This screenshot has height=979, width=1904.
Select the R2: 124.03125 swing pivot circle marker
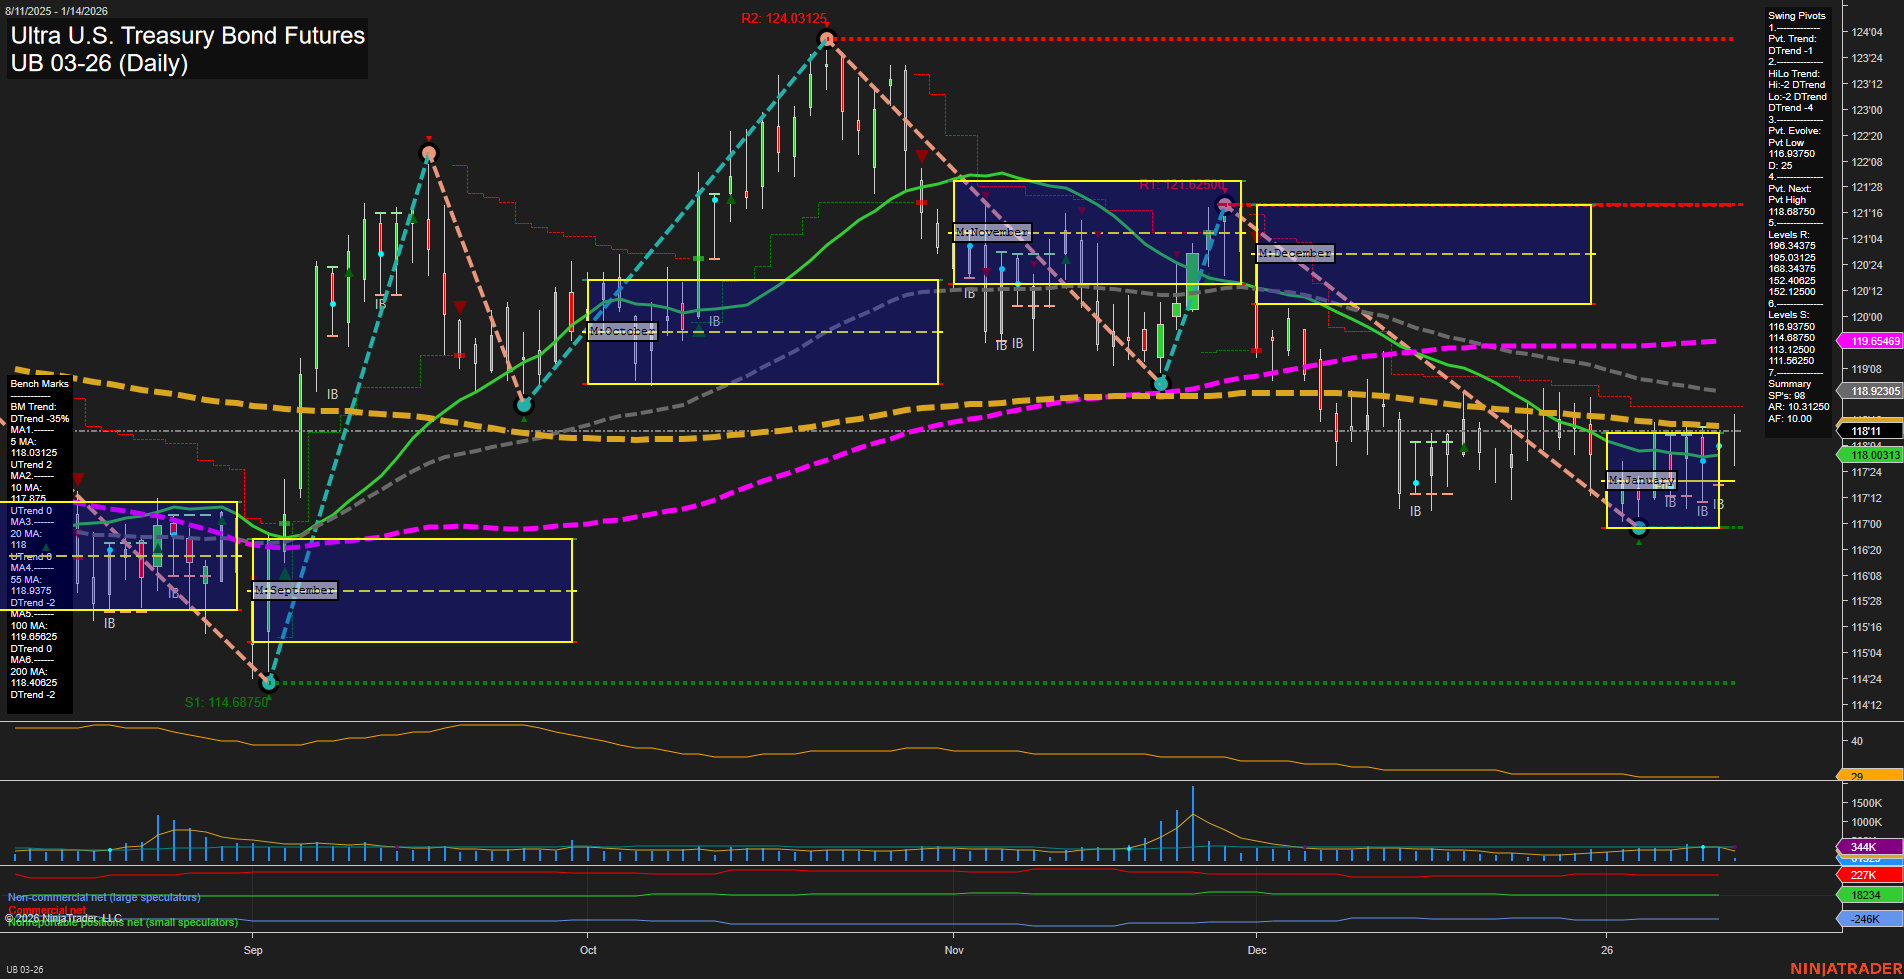click(827, 39)
